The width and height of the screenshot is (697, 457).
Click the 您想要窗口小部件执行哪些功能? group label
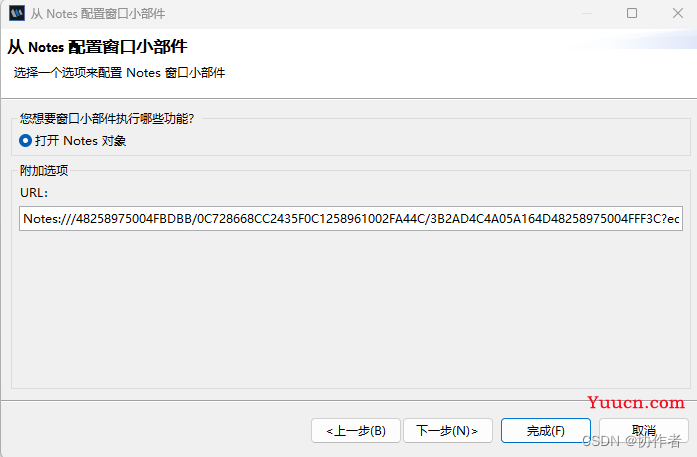point(107,119)
